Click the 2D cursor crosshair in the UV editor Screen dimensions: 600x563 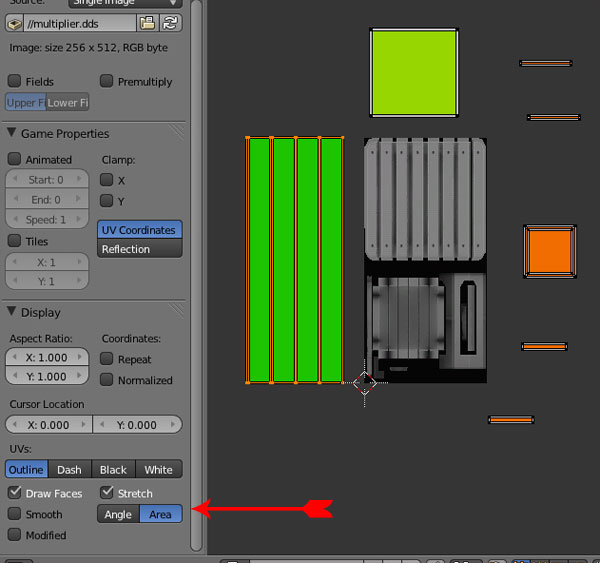point(364,382)
